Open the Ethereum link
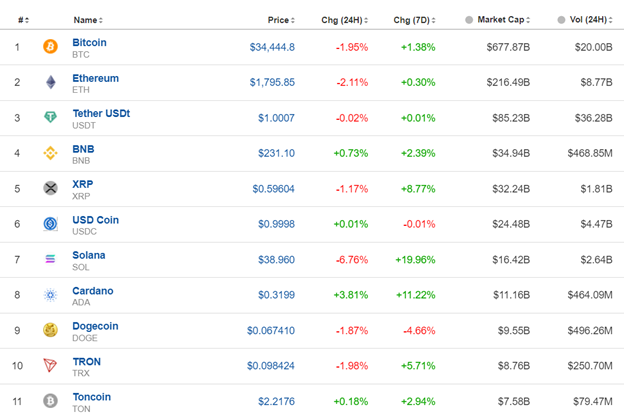Viewport: 624px width, 416px height. point(96,78)
